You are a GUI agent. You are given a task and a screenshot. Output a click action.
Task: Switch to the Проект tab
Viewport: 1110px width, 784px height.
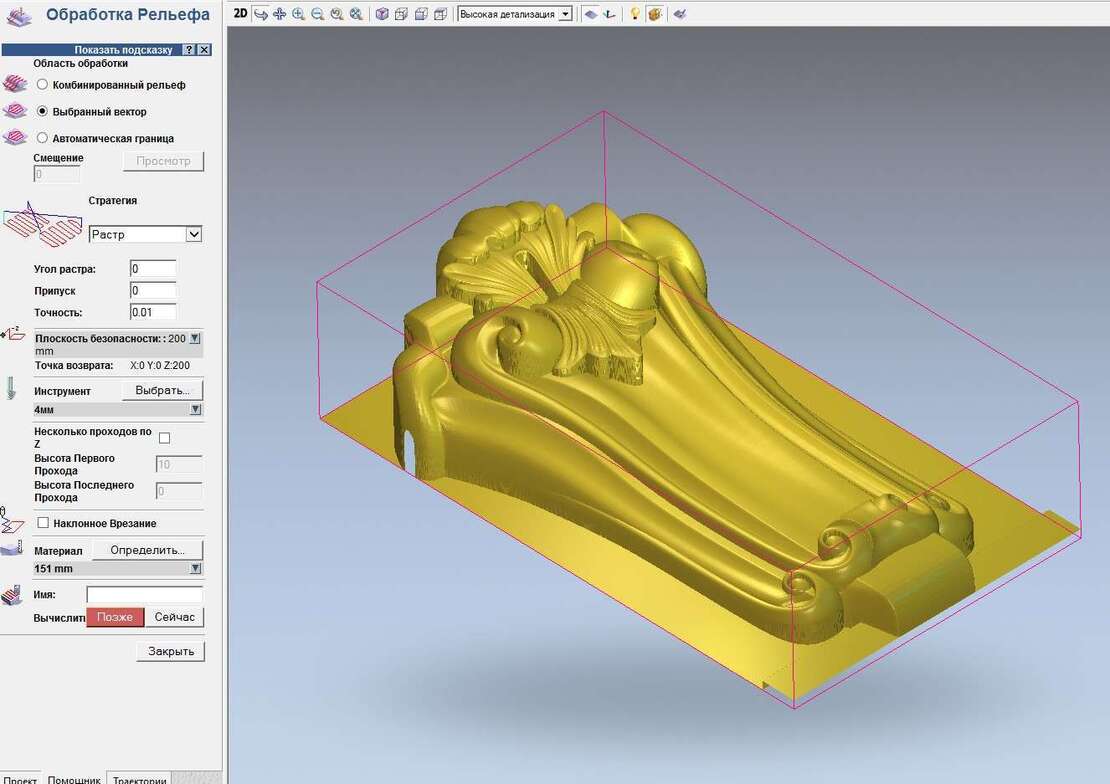(x=19, y=779)
